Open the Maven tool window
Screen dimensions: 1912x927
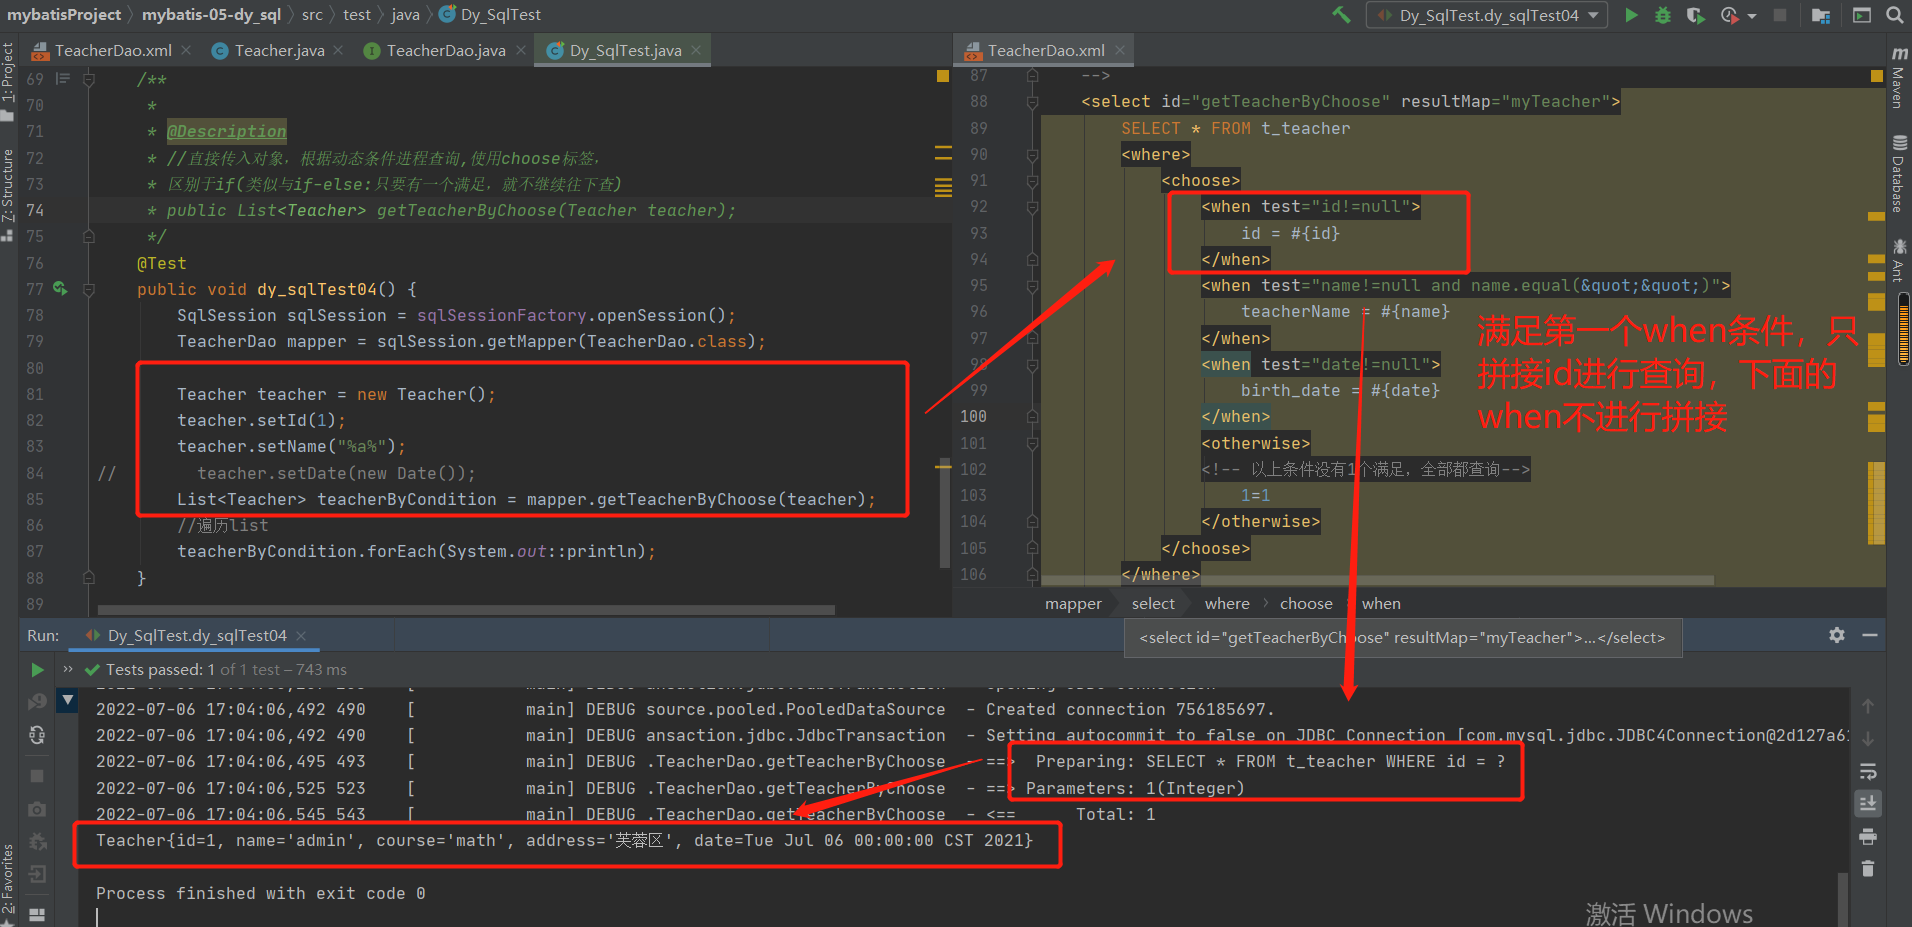[x=1898, y=78]
